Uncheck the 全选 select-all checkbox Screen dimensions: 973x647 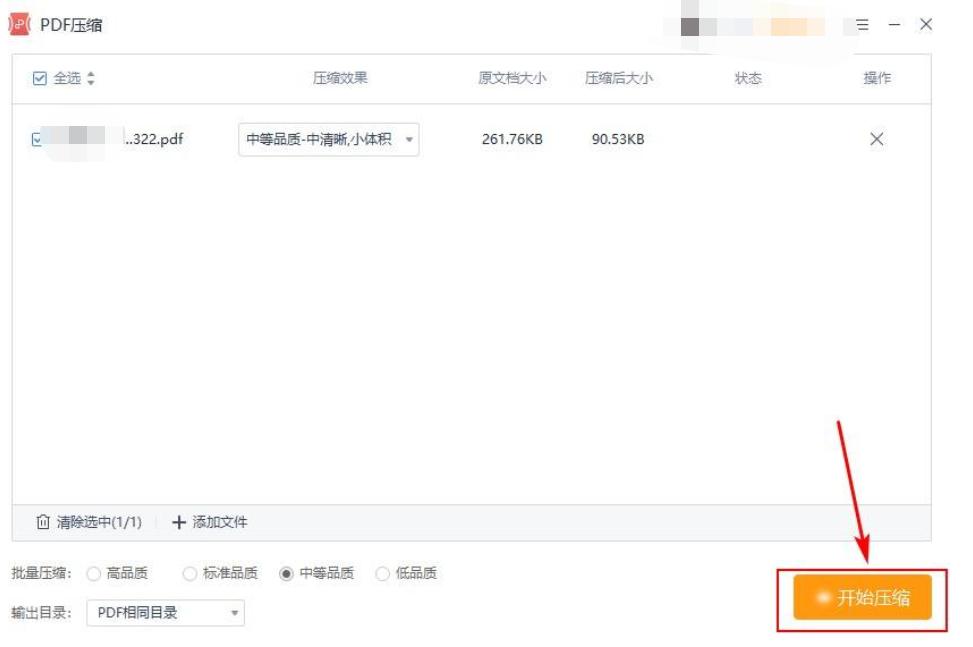40,79
